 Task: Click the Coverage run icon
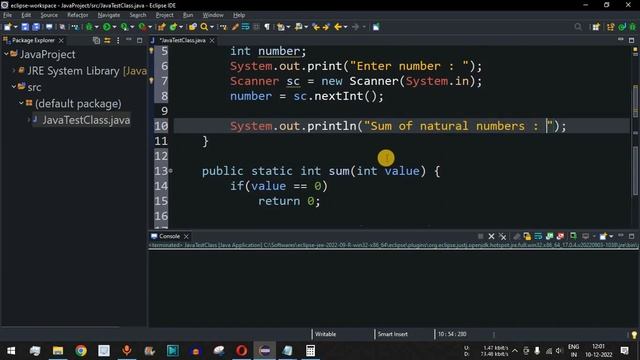(x=124, y=27)
